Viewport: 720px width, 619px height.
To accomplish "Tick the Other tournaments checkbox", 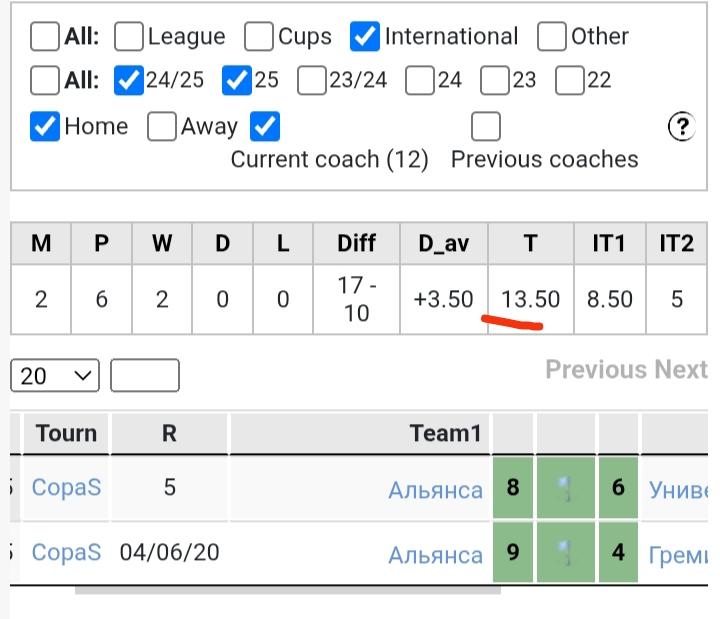I will click(552, 37).
